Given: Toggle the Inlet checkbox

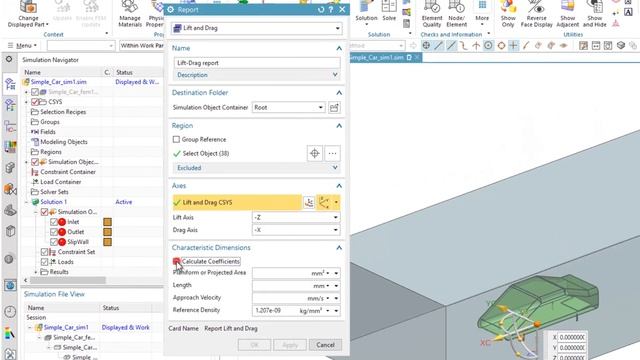Looking at the screenshot, I should coord(53,222).
